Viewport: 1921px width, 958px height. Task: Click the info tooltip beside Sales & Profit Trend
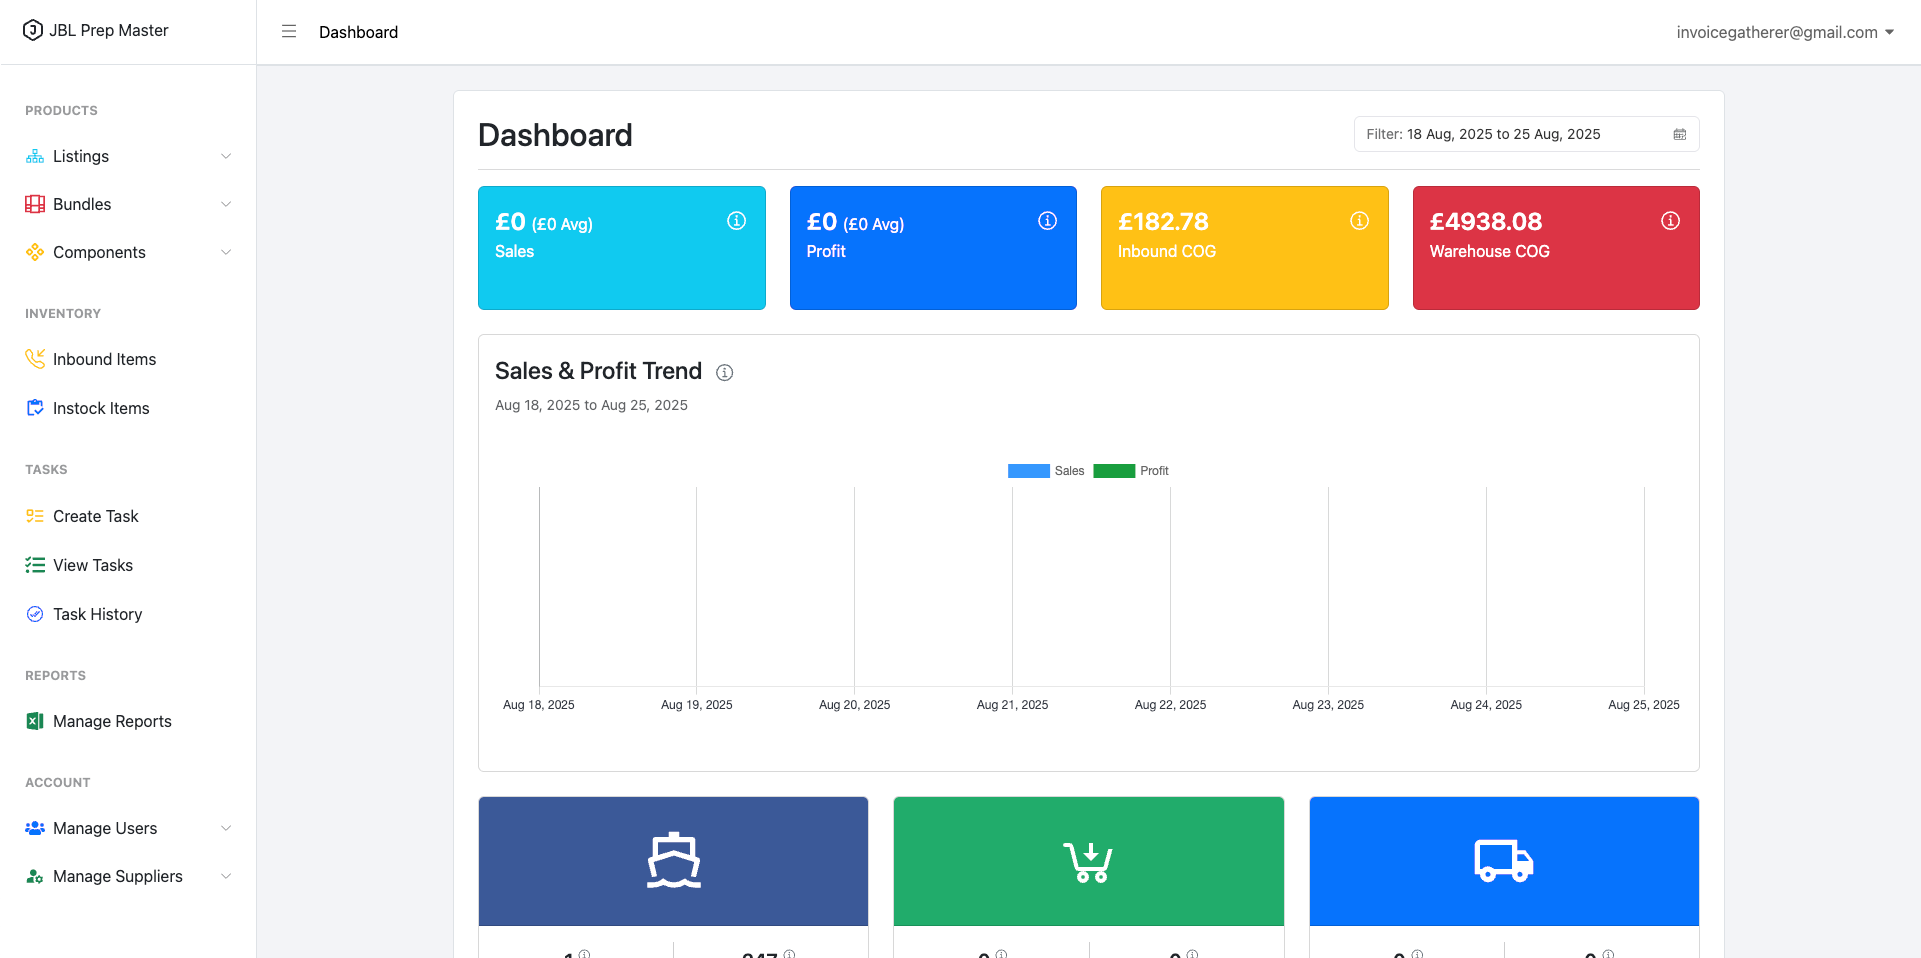724,372
